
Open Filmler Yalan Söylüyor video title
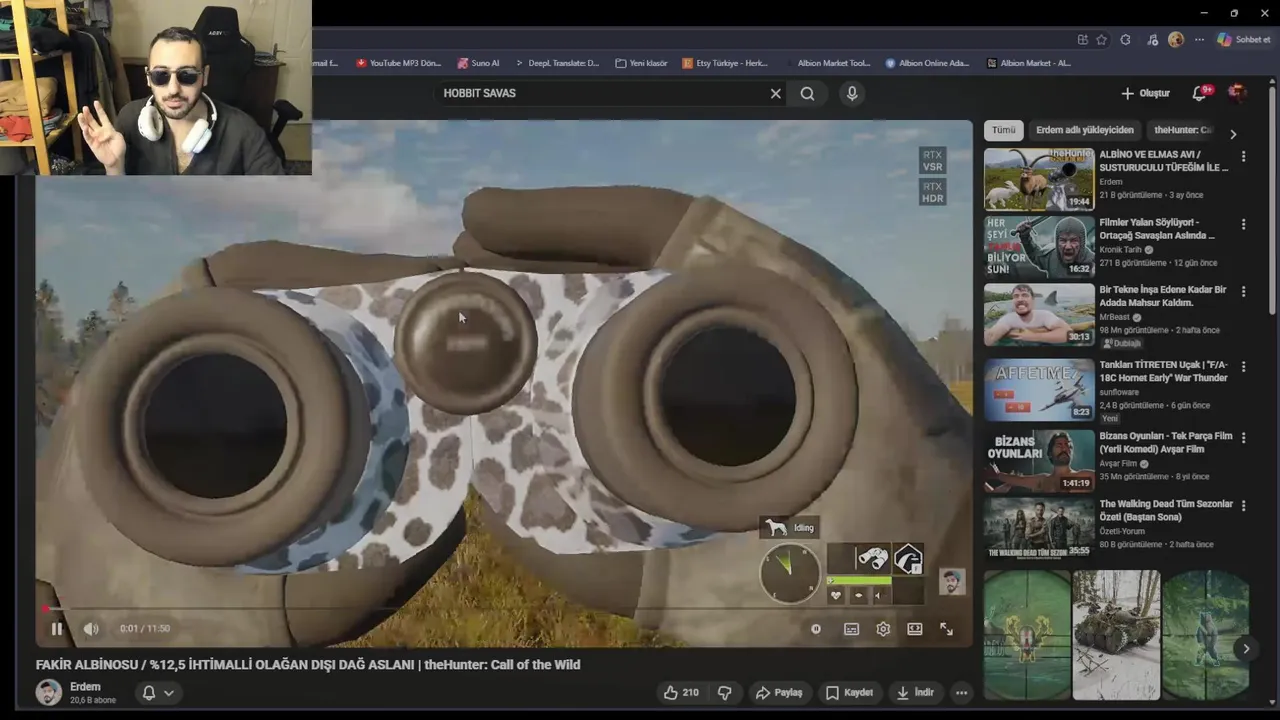[1157, 229]
